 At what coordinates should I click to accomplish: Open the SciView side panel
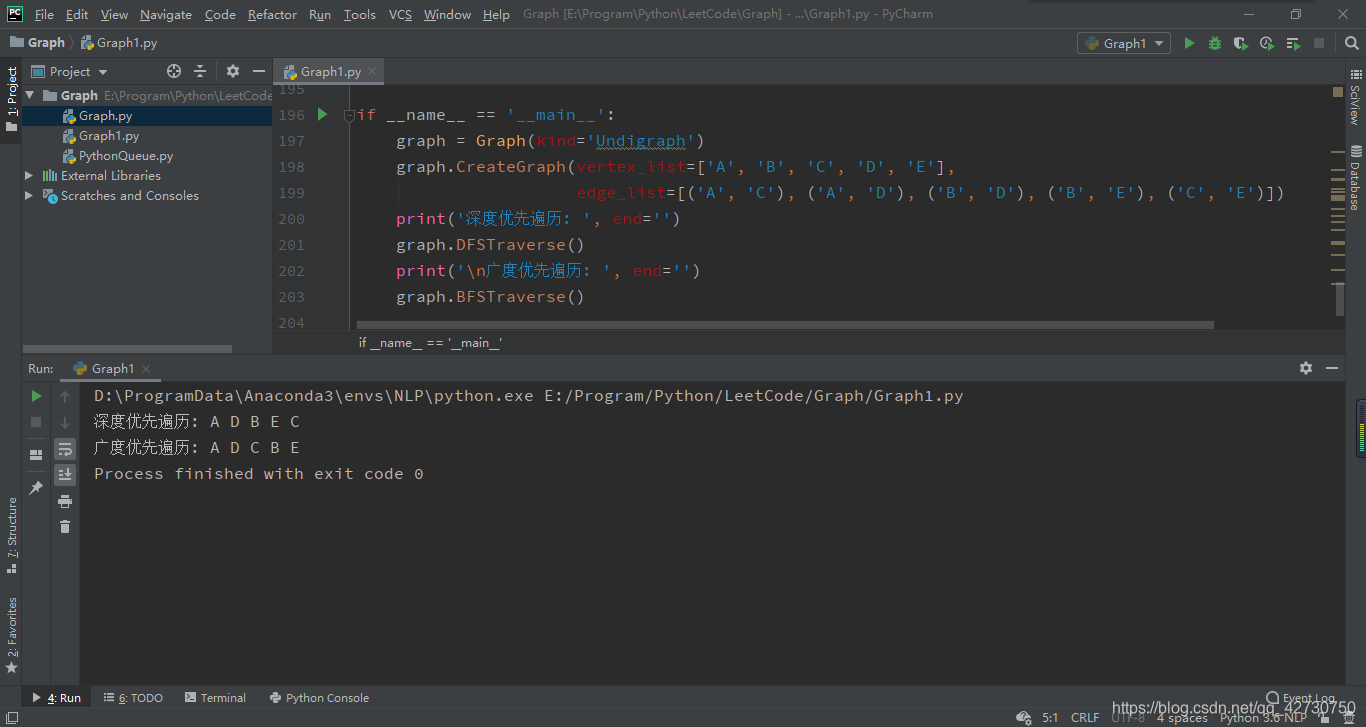click(x=1355, y=99)
